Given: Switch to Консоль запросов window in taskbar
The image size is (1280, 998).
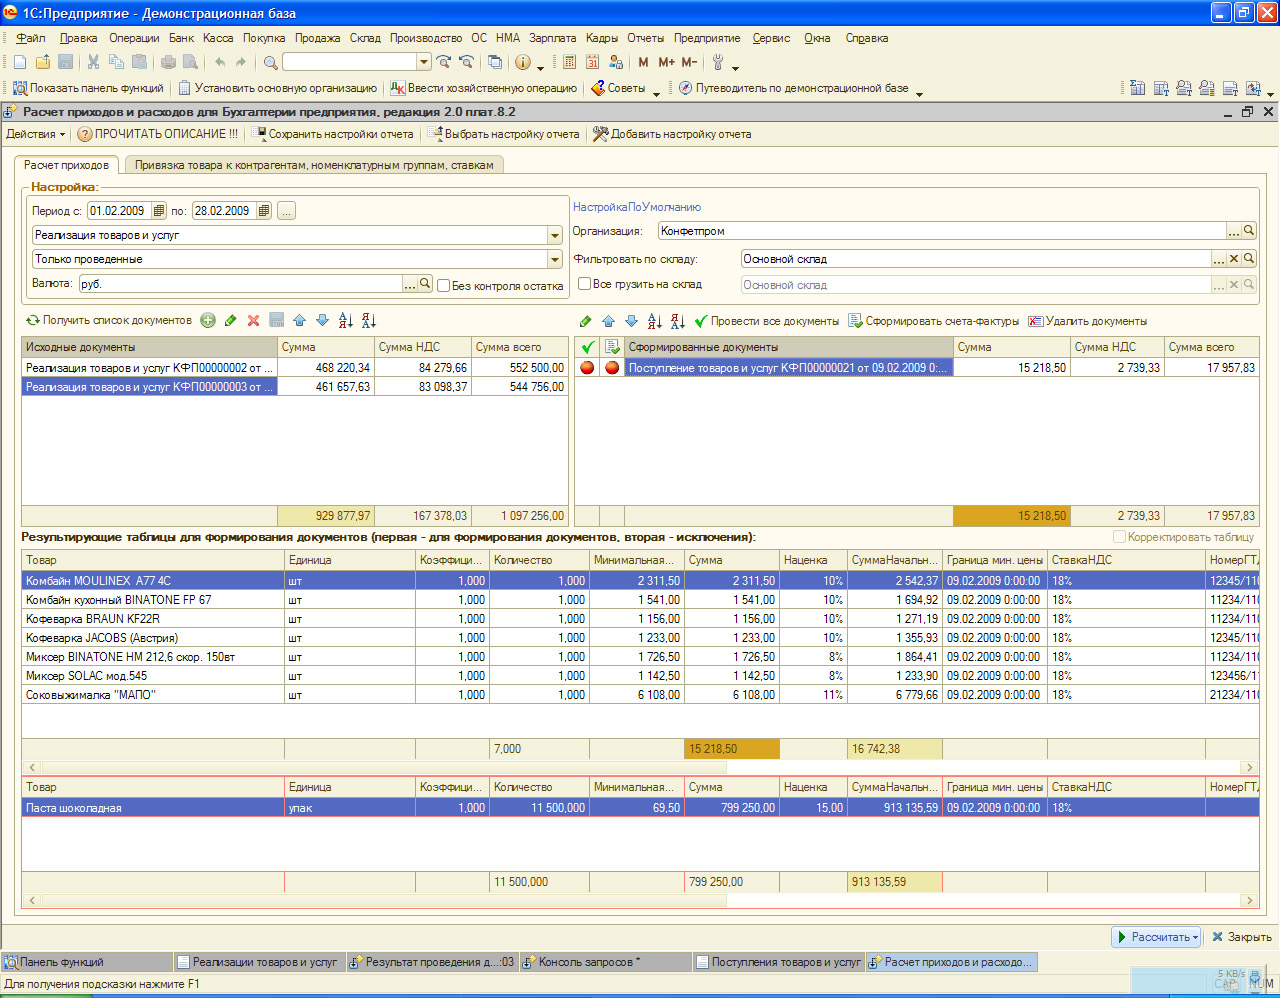Looking at the screenshot, I should click(606, 962).
